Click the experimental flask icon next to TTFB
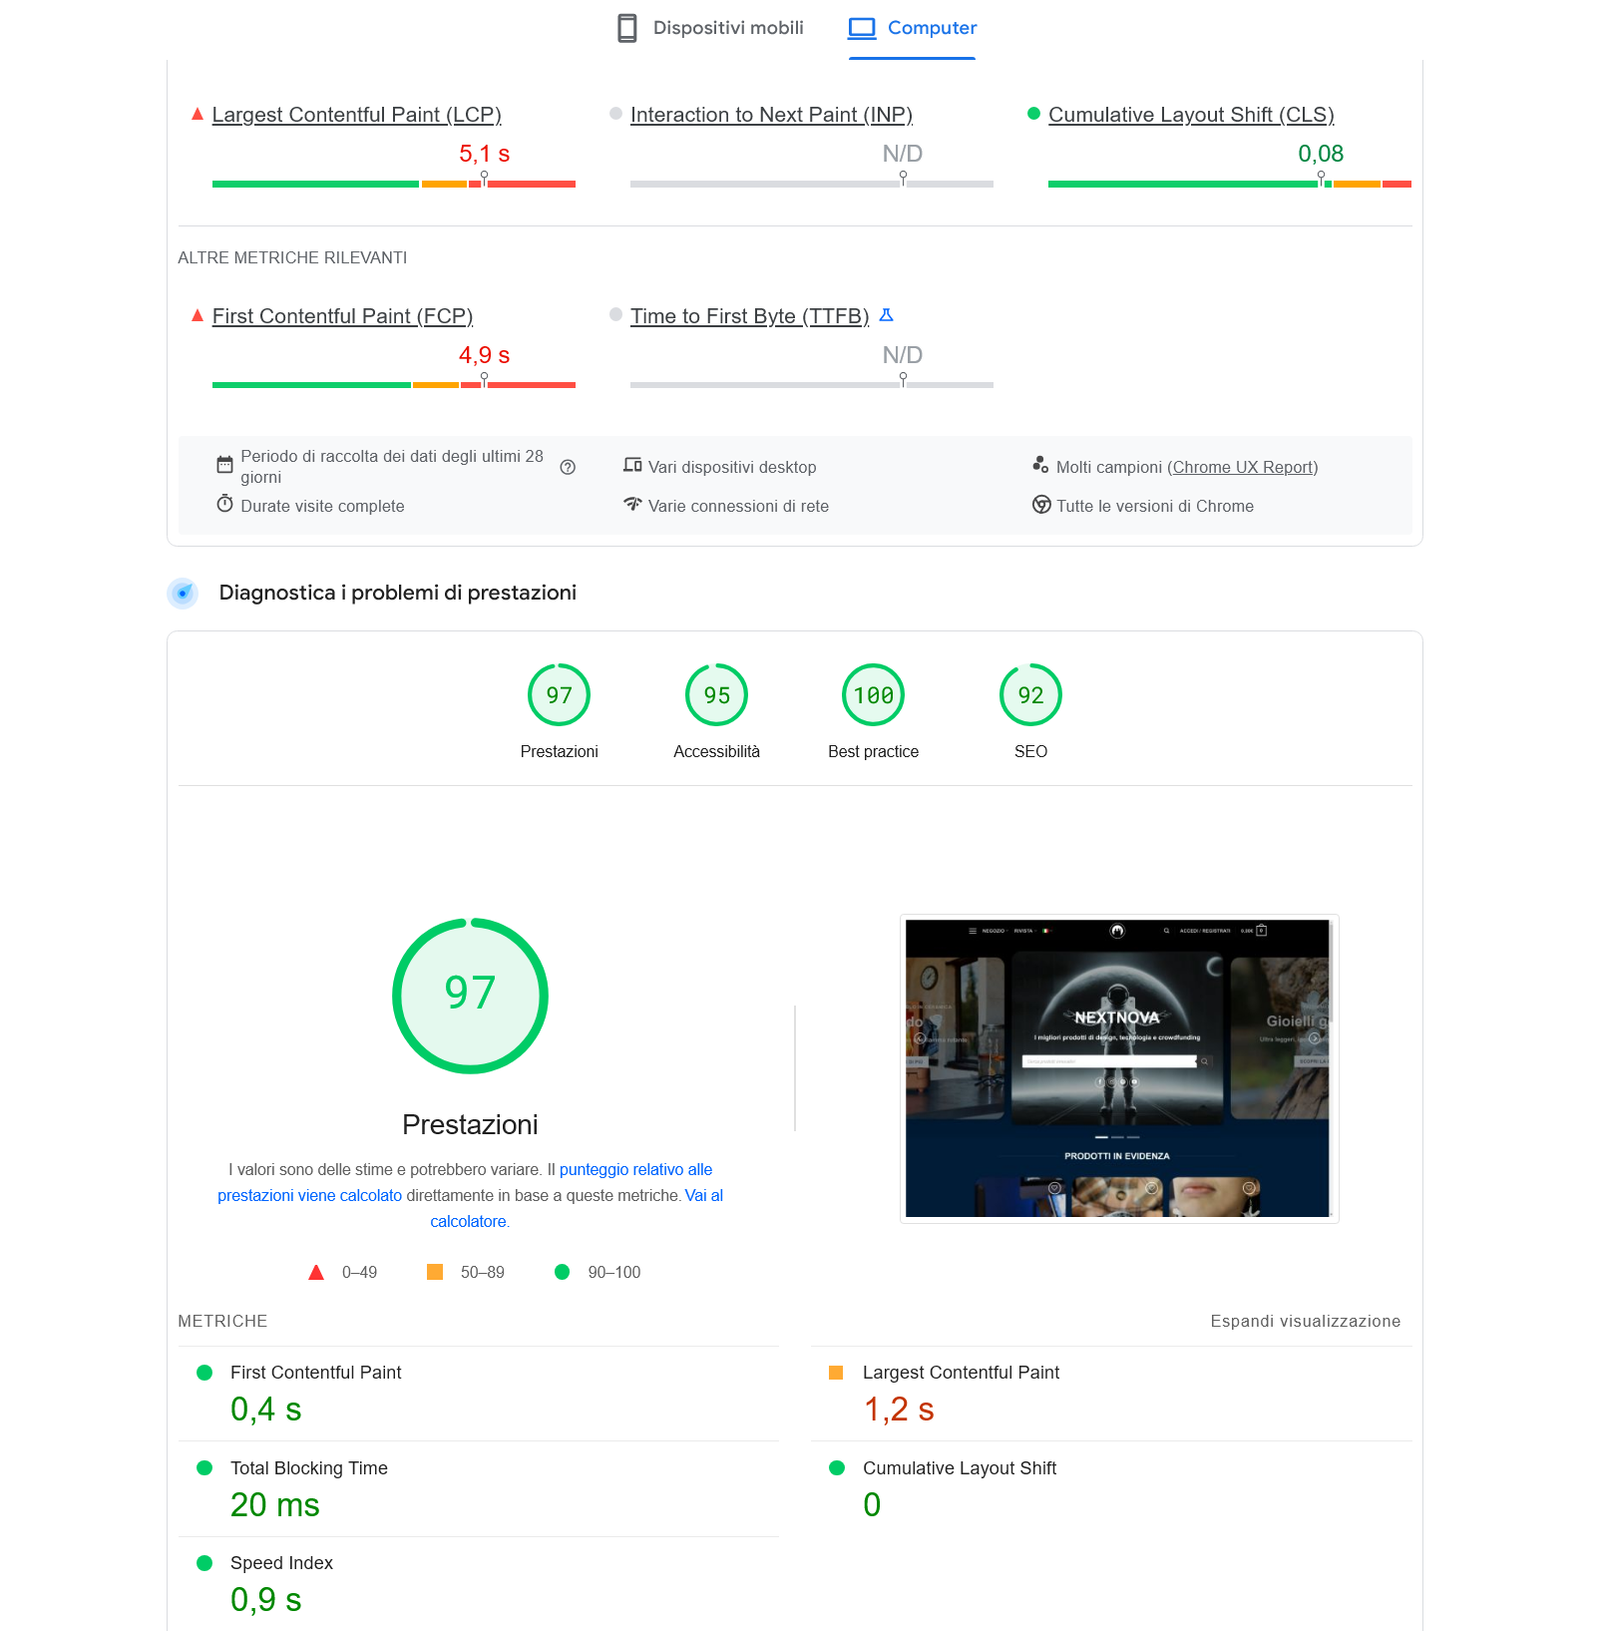 (x=886, y=315)
